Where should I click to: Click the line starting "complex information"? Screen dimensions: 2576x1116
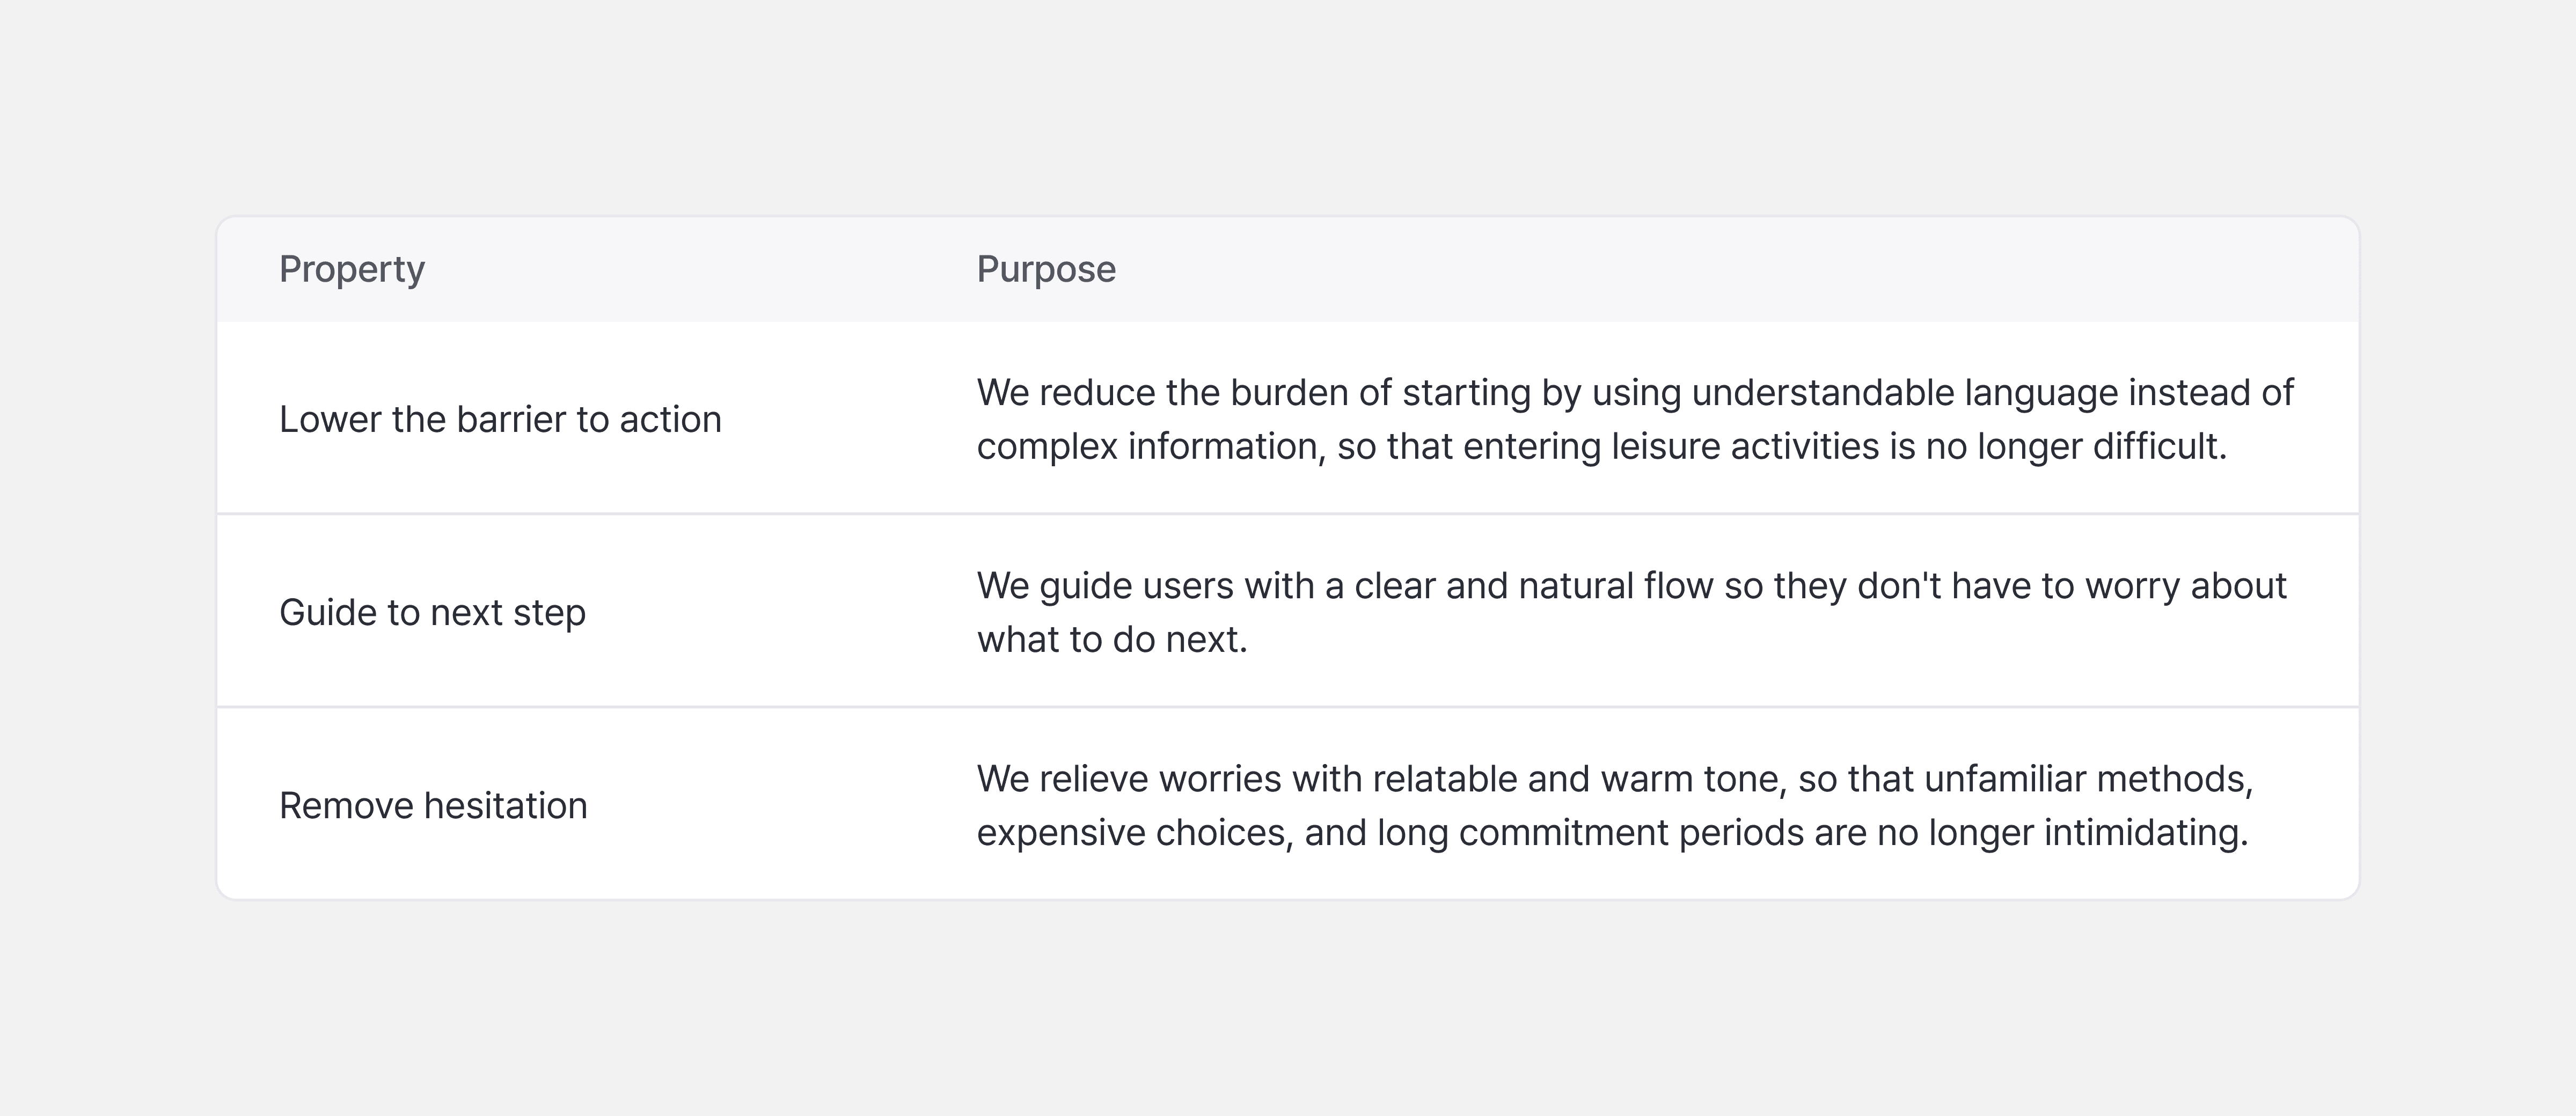pyautogui.click(x=1601, y=446)
